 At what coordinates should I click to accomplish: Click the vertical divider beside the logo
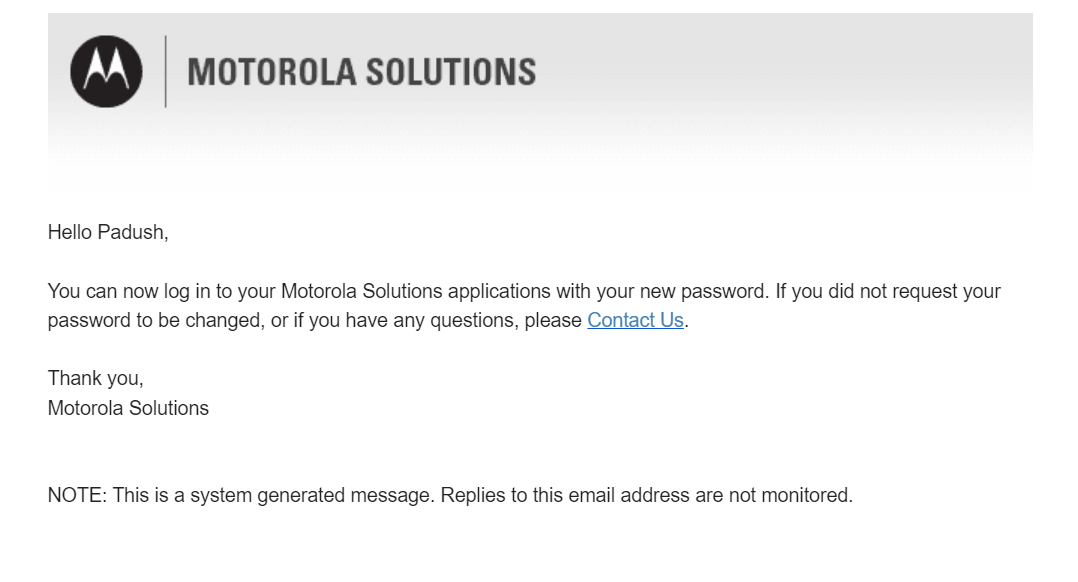tap(166, 71)
